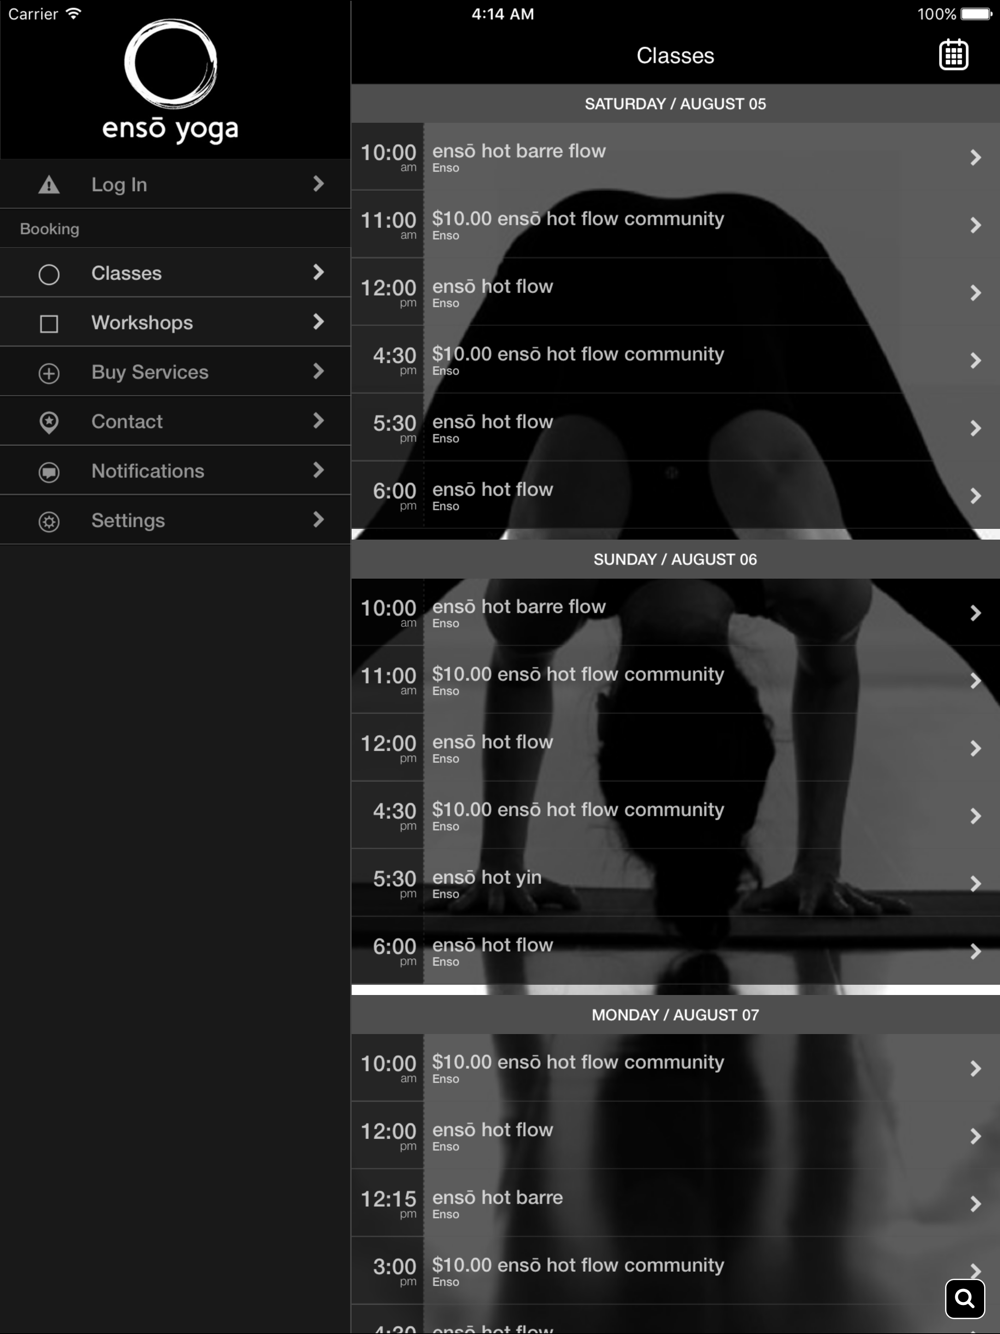Select Saturday 10:00 am ensō hot barre flow
This screenshot has height=1334, width=1000.
[675, 157]
